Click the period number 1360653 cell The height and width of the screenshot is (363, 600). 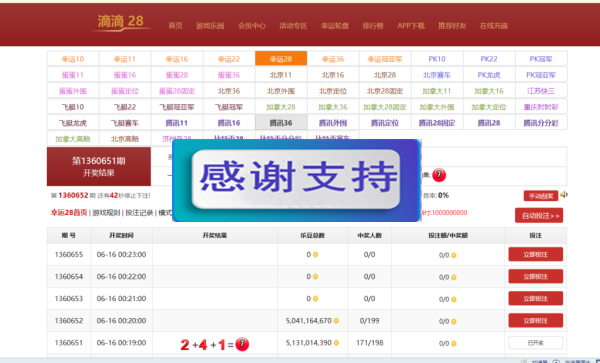[x=69, y=298]
